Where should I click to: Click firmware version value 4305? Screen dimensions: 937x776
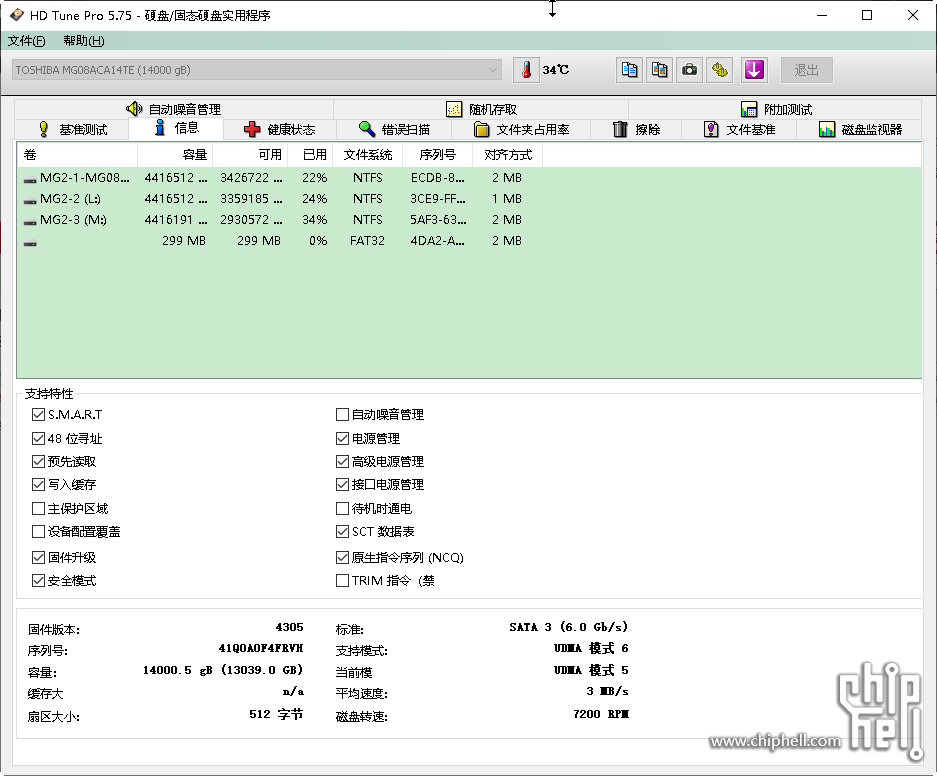pos(289,627)
